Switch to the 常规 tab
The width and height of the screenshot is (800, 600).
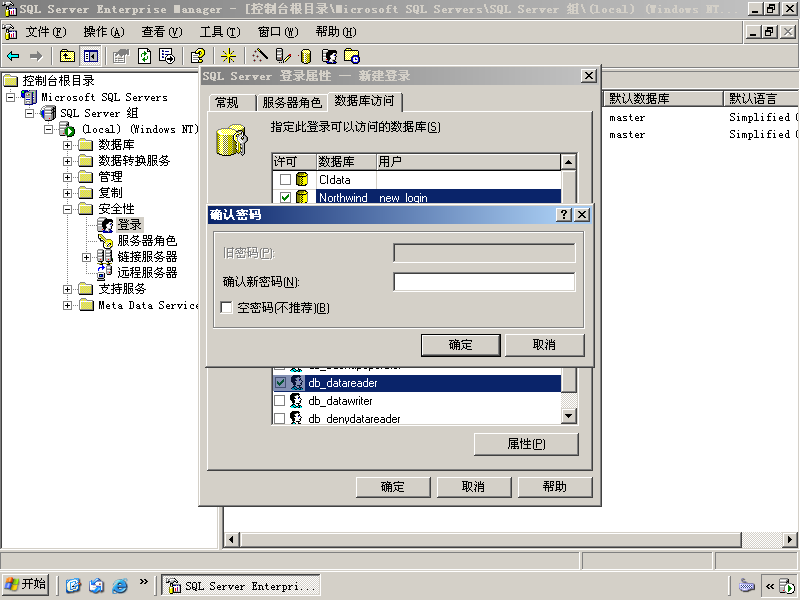point(232,103)
